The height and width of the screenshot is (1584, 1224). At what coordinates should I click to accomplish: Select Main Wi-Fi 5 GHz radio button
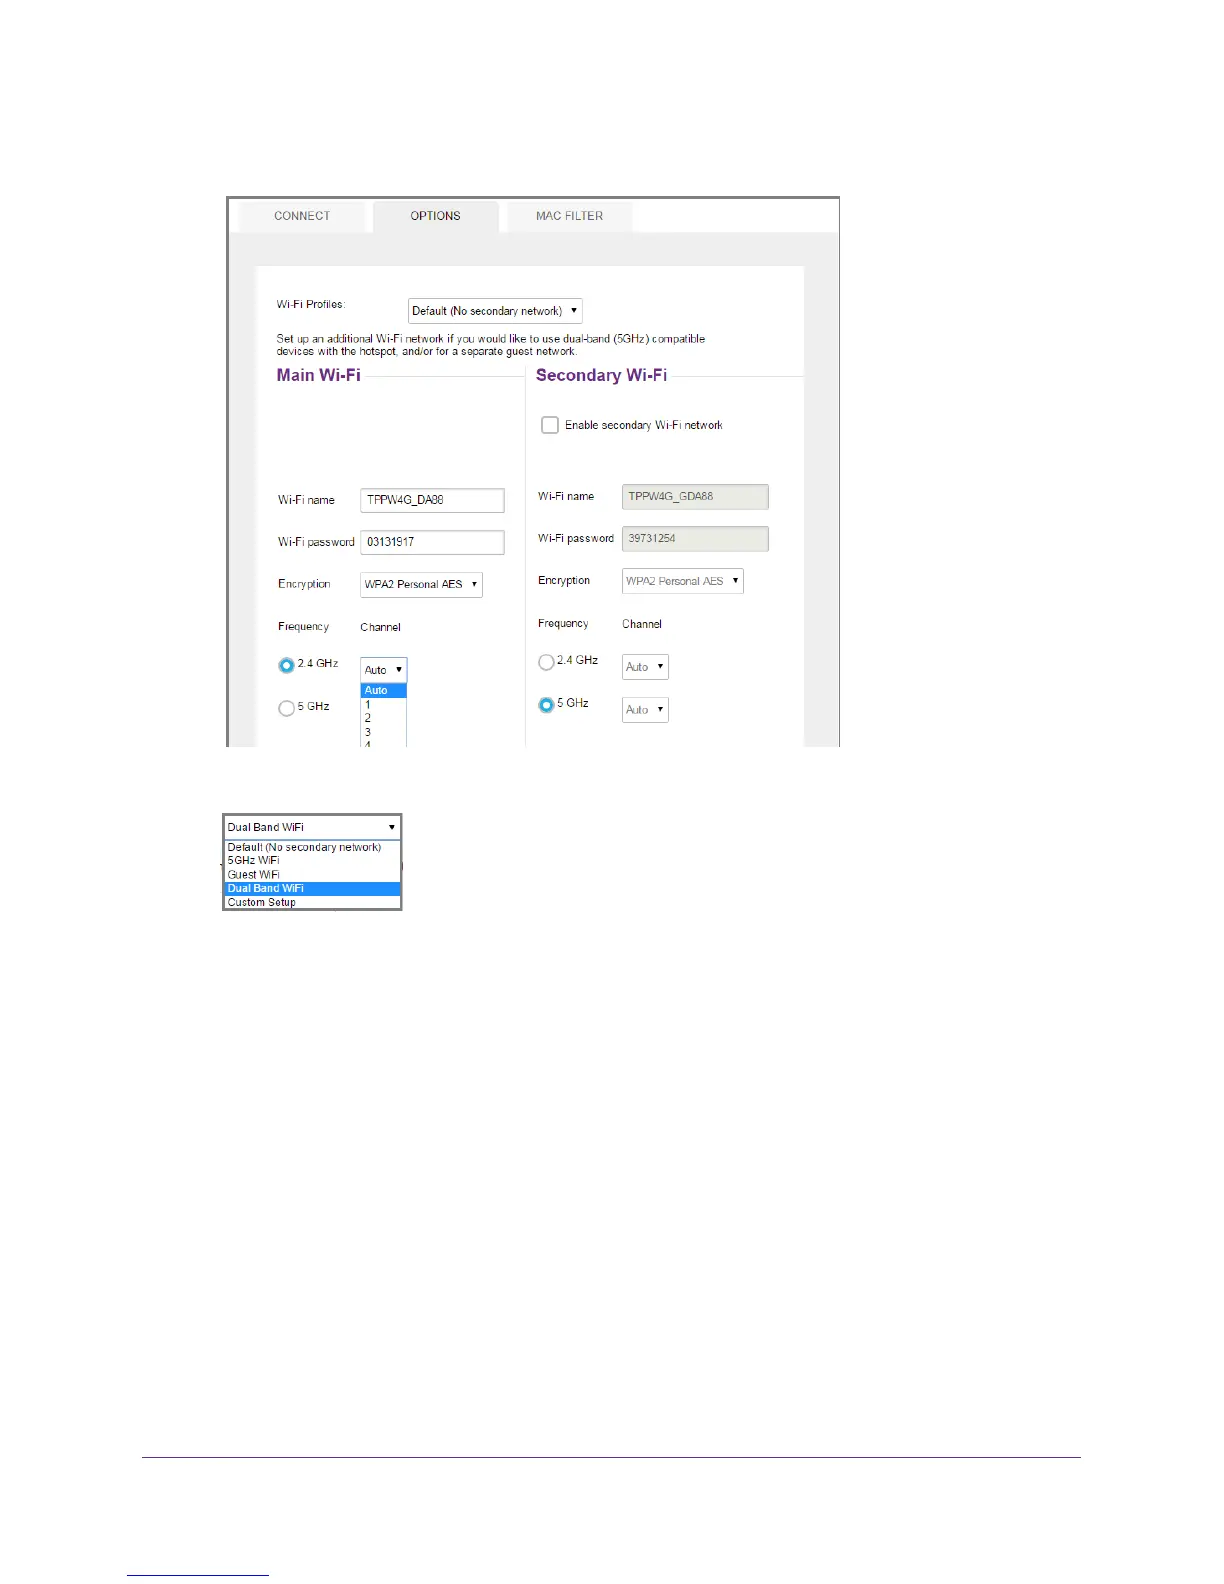pos(287,708)
